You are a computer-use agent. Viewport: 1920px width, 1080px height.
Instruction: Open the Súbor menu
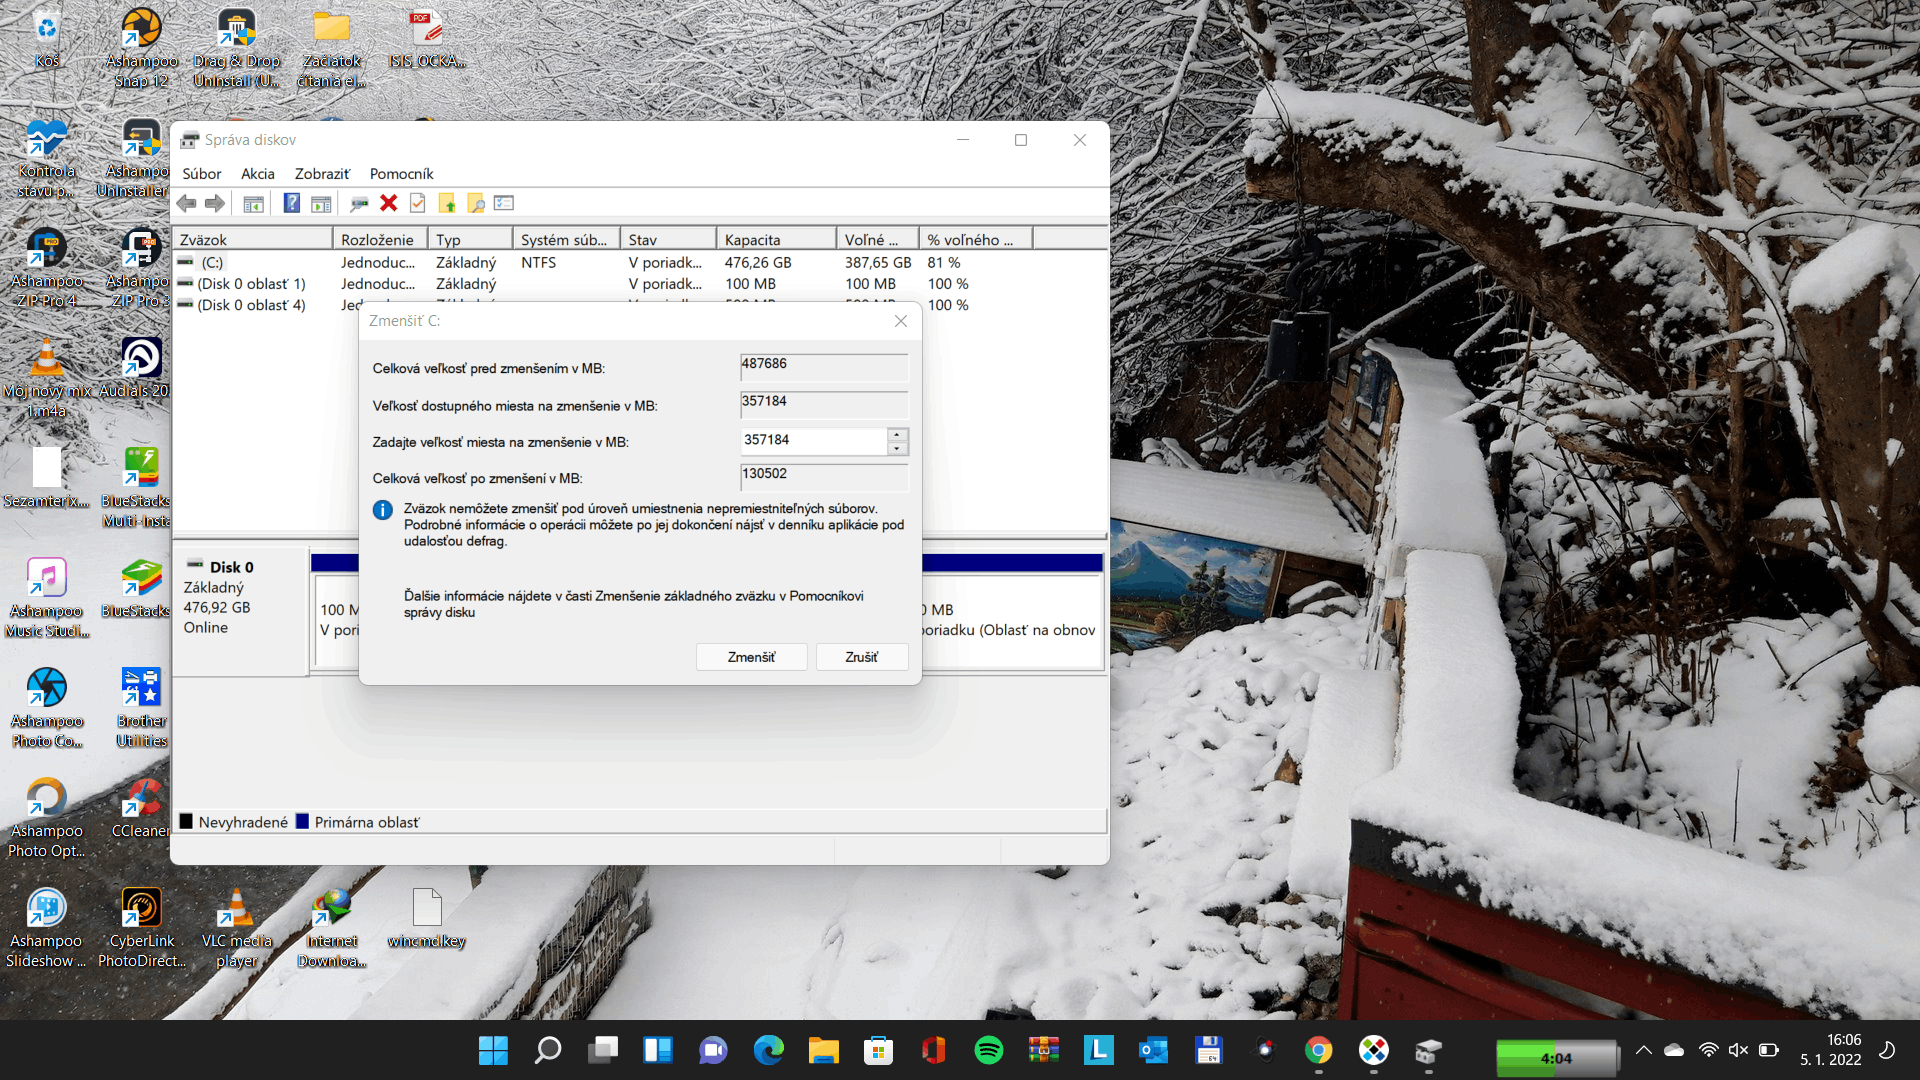coord(201,174)
